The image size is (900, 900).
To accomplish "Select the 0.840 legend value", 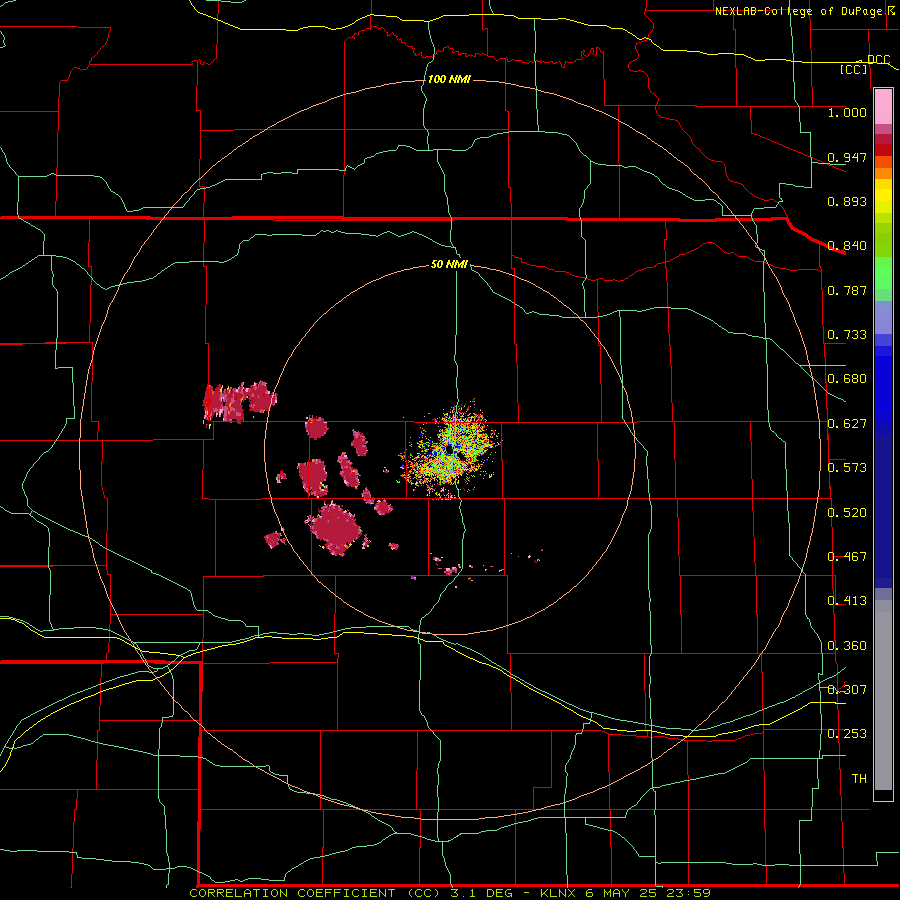I will click(847, 246).
